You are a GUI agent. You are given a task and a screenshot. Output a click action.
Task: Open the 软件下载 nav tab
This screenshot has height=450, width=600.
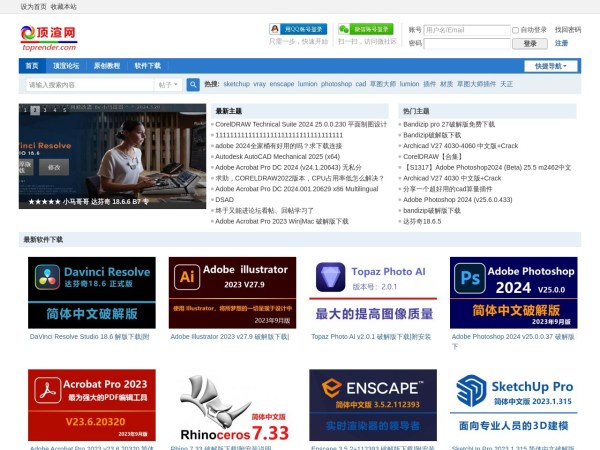147,66
